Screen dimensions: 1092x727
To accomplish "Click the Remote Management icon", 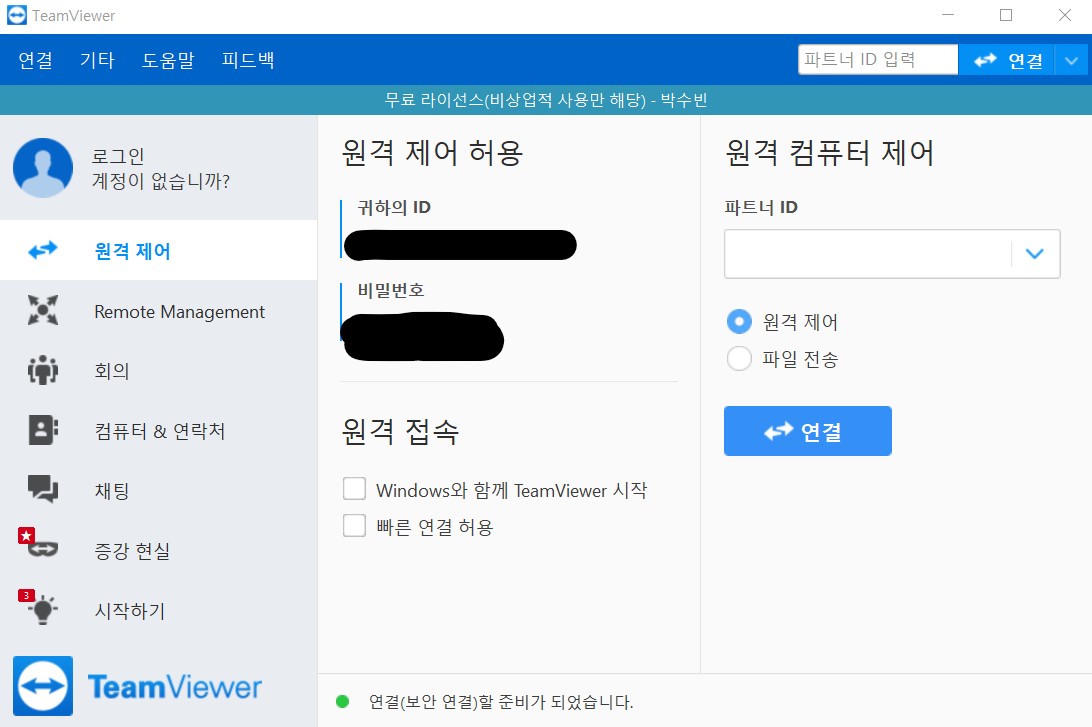I will 43,311.
